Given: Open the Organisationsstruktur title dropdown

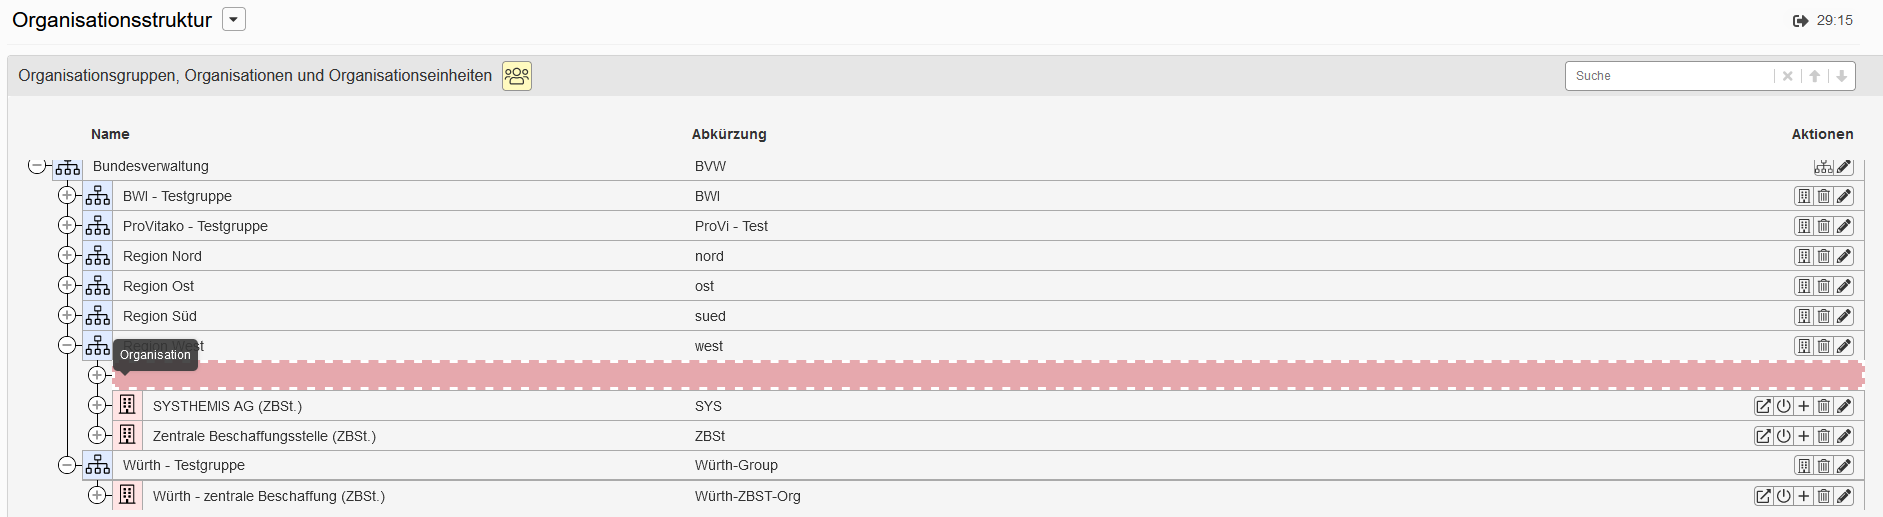Looking at the screenshot, I should 234,20.
